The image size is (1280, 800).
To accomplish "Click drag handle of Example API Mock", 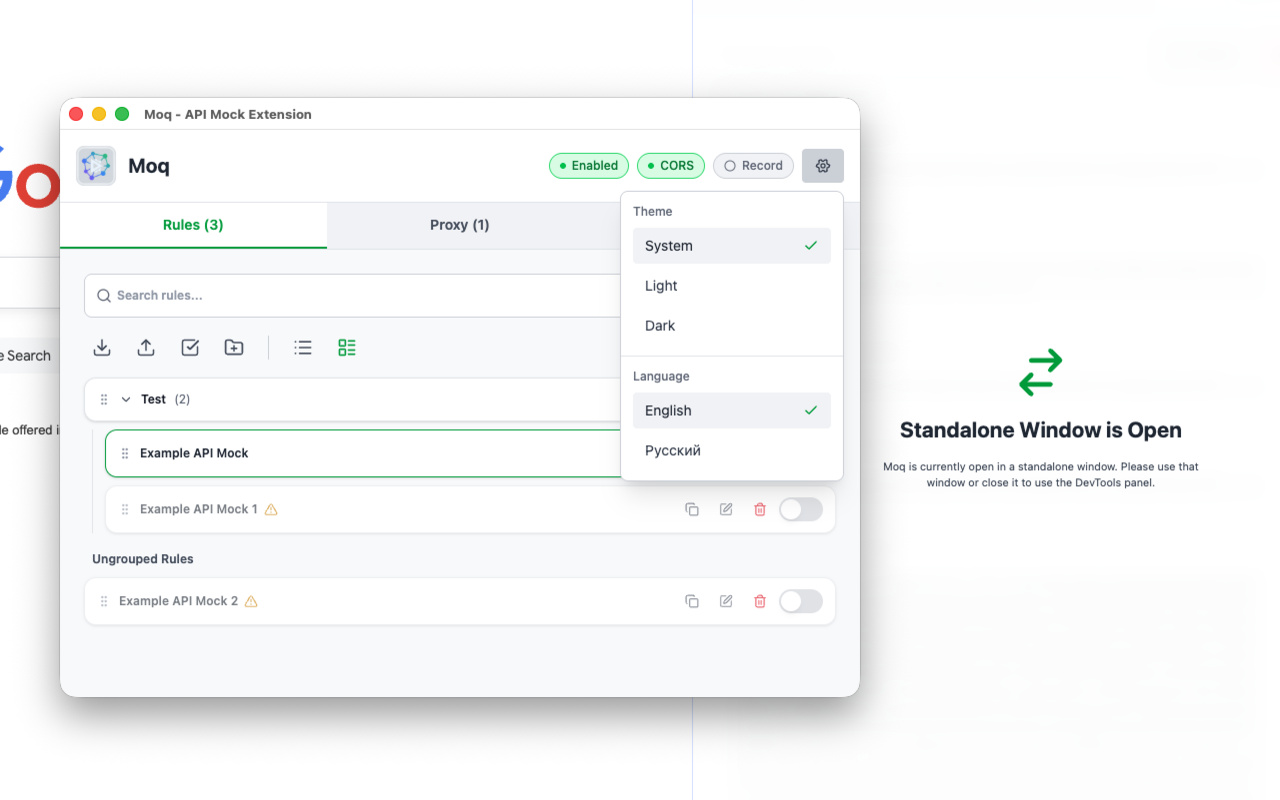I will (125, 453).
